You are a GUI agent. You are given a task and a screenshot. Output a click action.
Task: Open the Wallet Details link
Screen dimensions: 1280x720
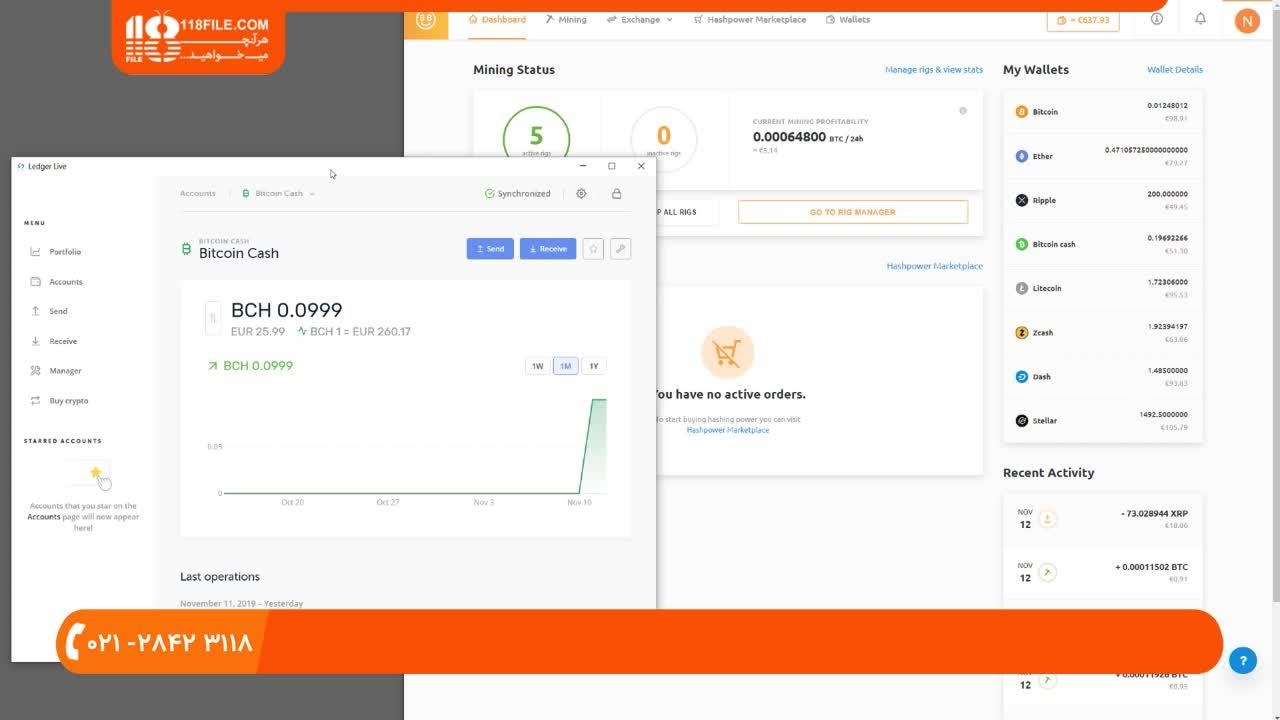point(1174,70)
